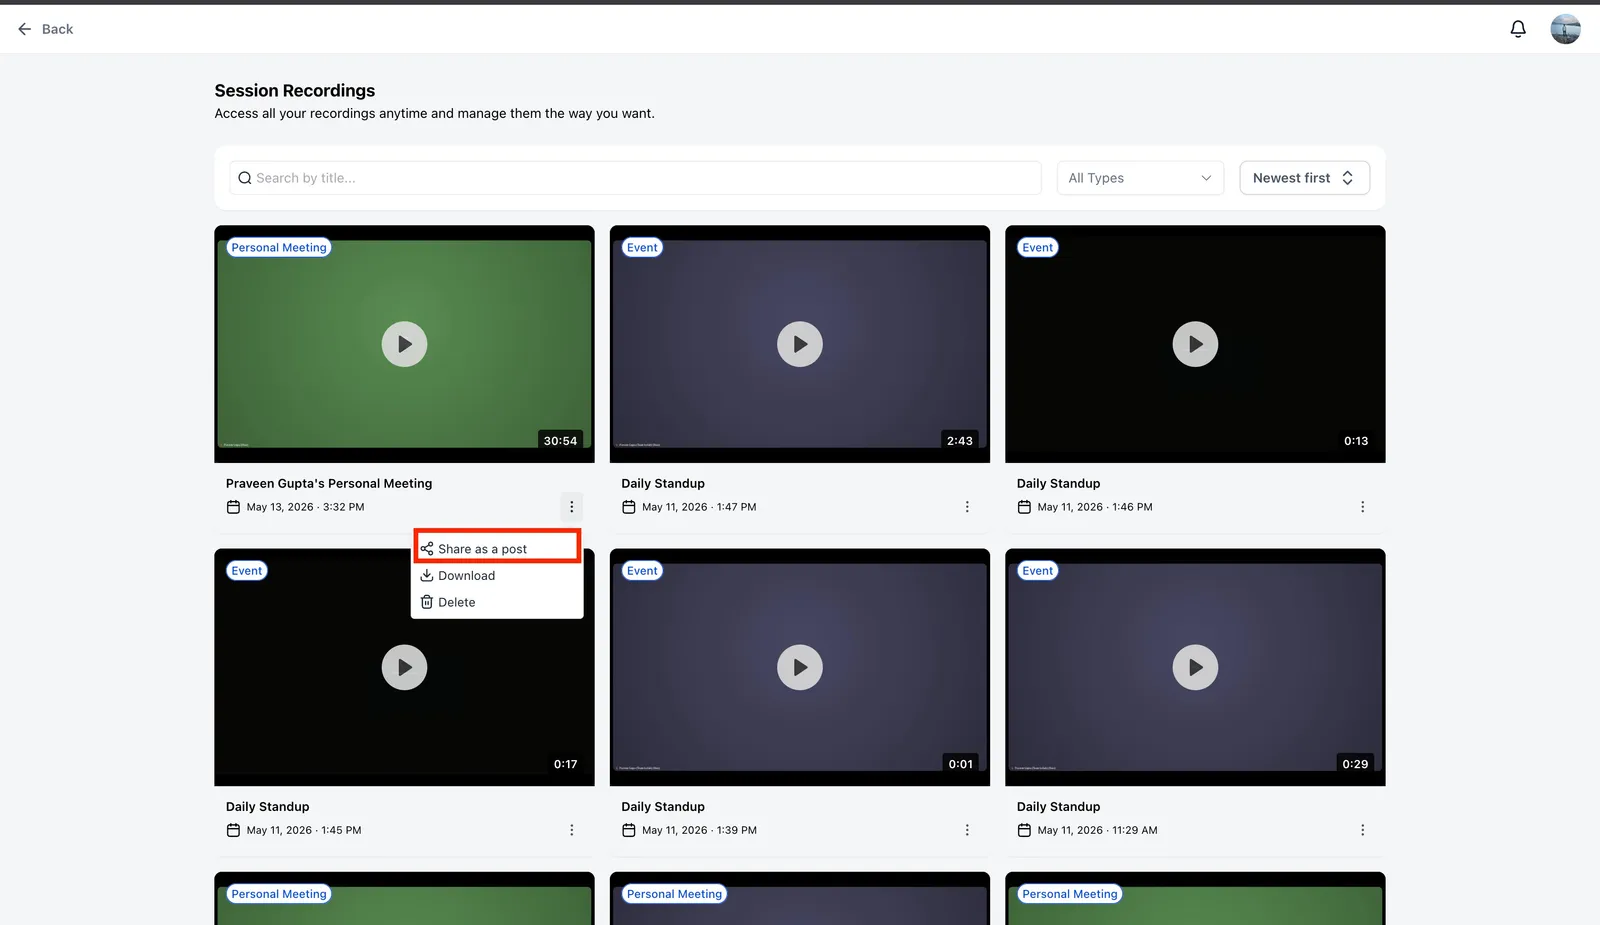Click the calendar icon beside May 11, 1:46 PM

coord(1024,507)
